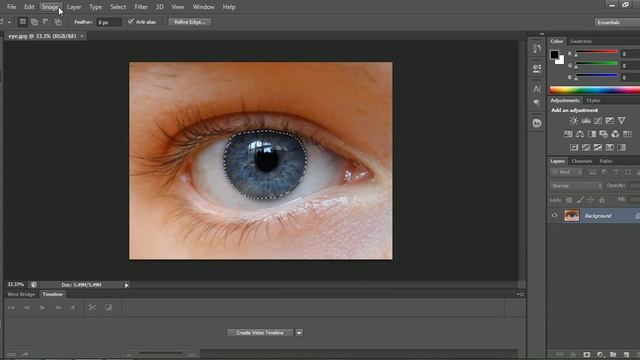Open the layer filter Kind dropdown
640x360 pixels.
point(567,172)
